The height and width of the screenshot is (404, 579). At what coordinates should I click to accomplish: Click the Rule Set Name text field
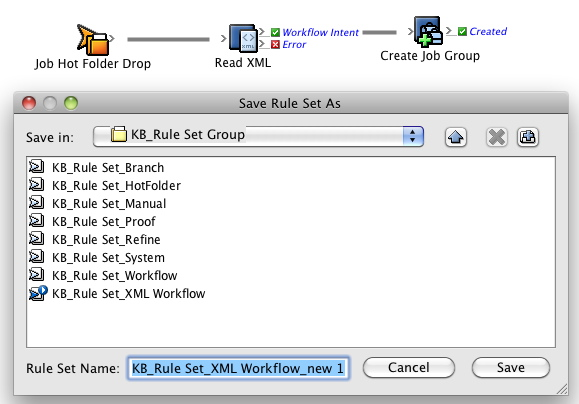[x=238, y=368]
